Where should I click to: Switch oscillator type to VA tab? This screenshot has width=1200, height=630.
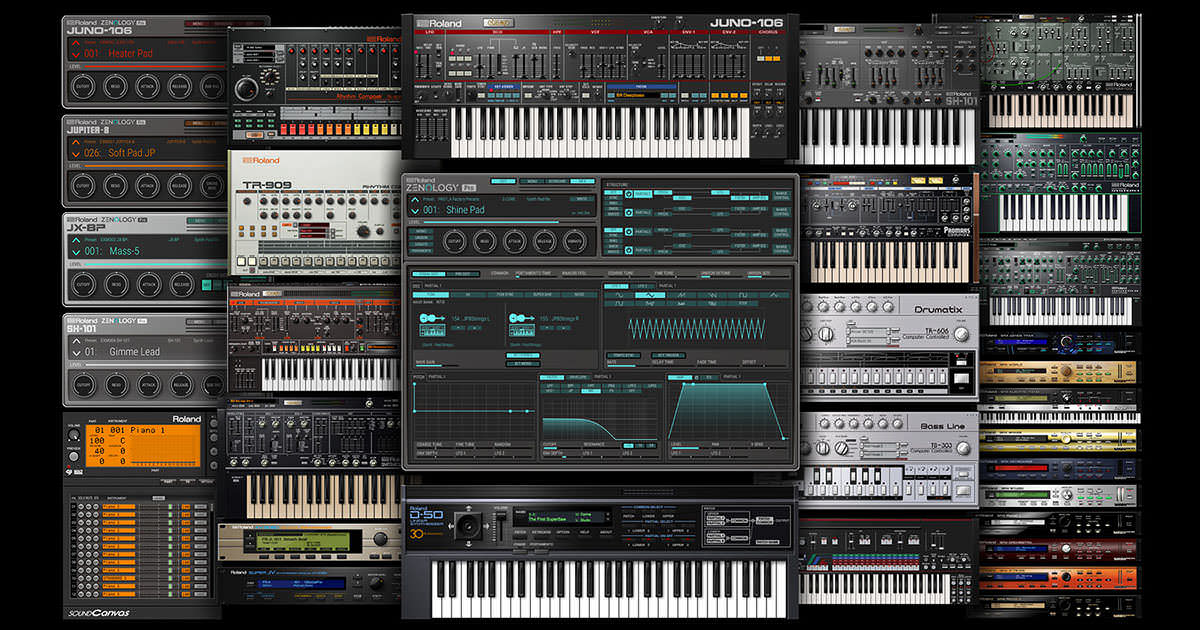[x=468, y=295]
